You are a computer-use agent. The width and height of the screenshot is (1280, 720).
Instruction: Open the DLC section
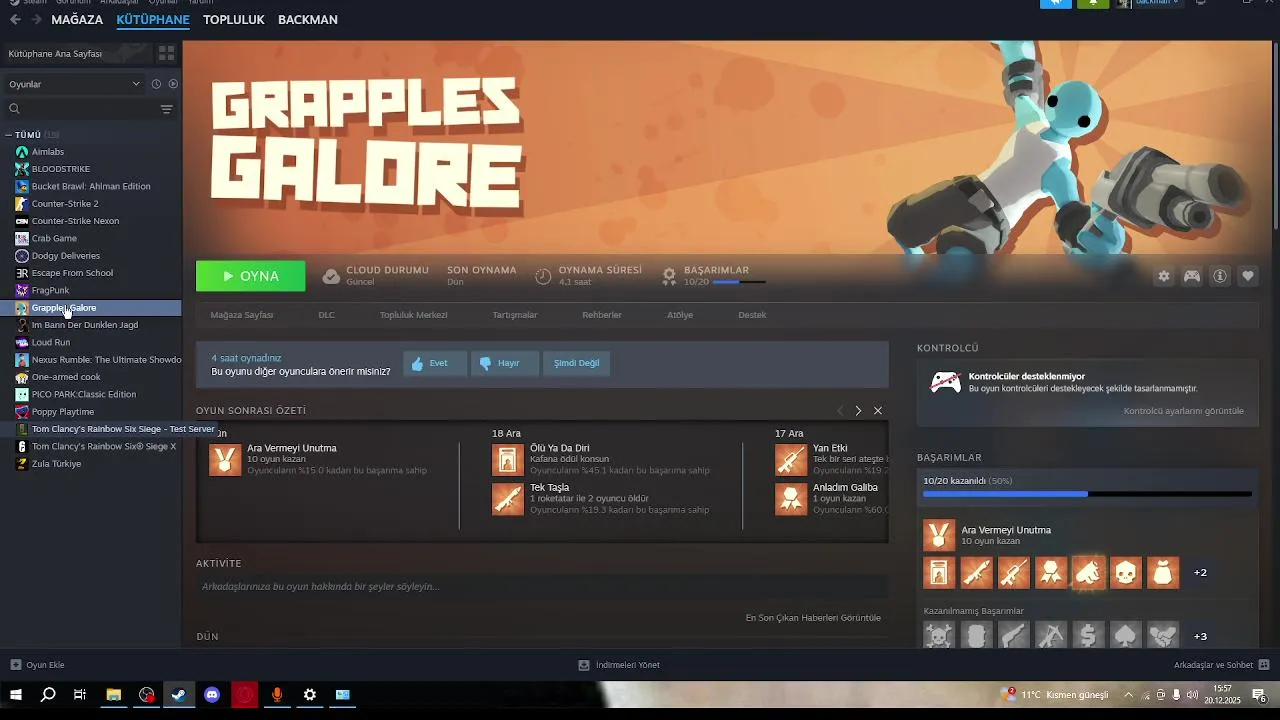click(327, 315)
